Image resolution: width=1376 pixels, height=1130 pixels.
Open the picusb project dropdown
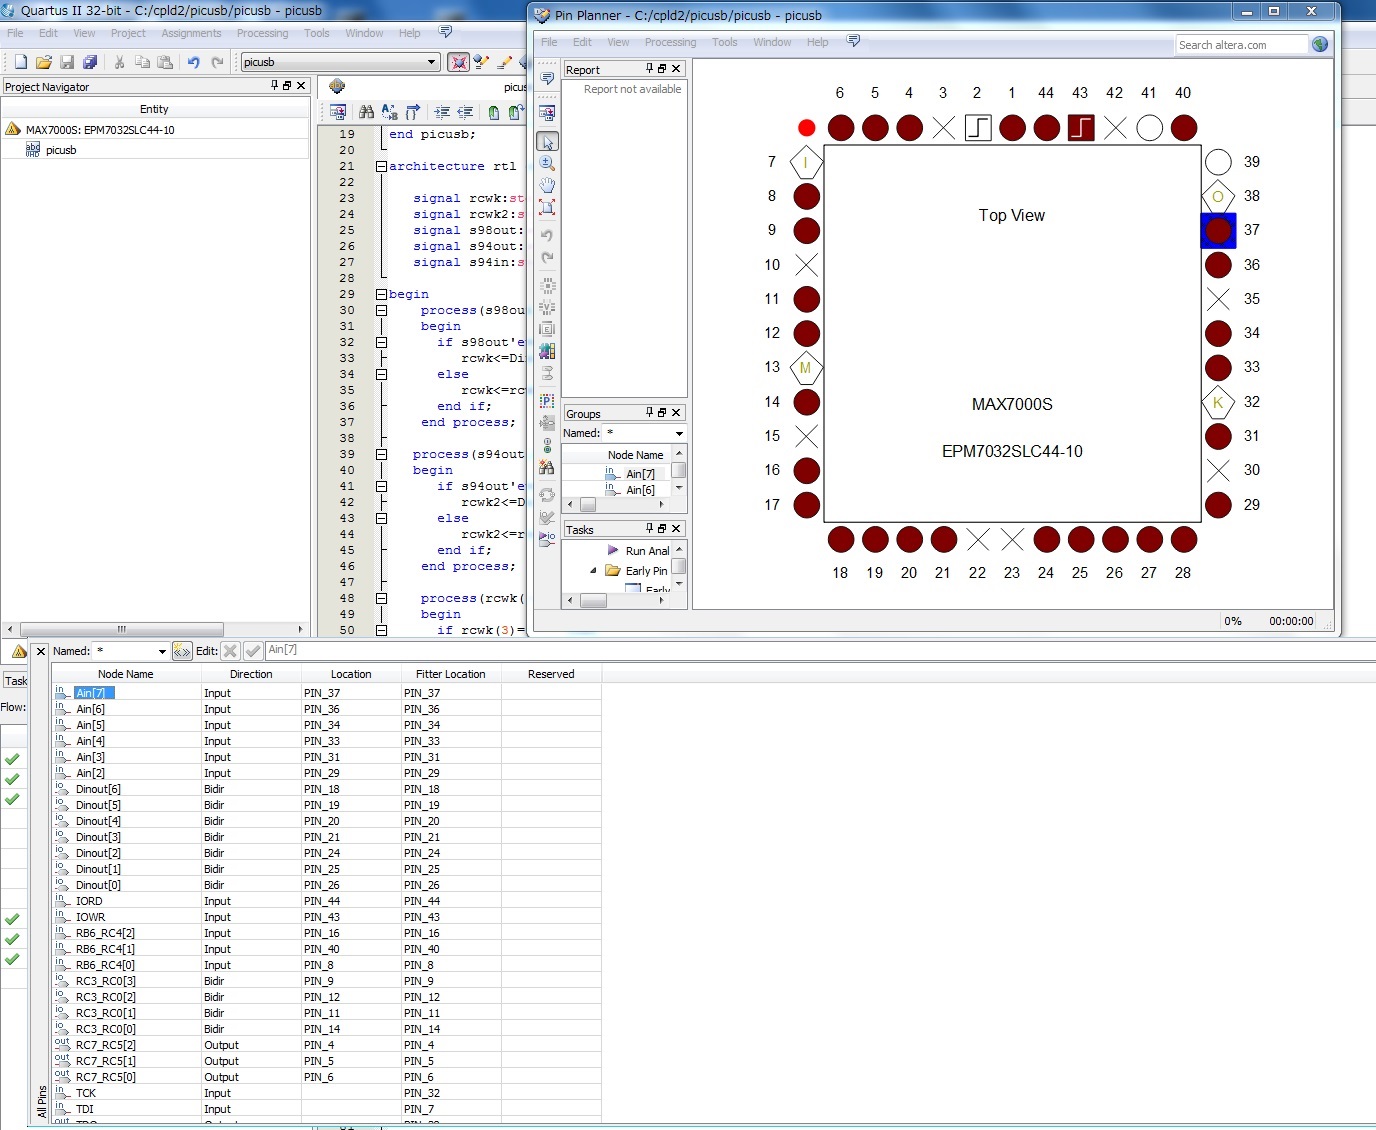tap(432, 62)
